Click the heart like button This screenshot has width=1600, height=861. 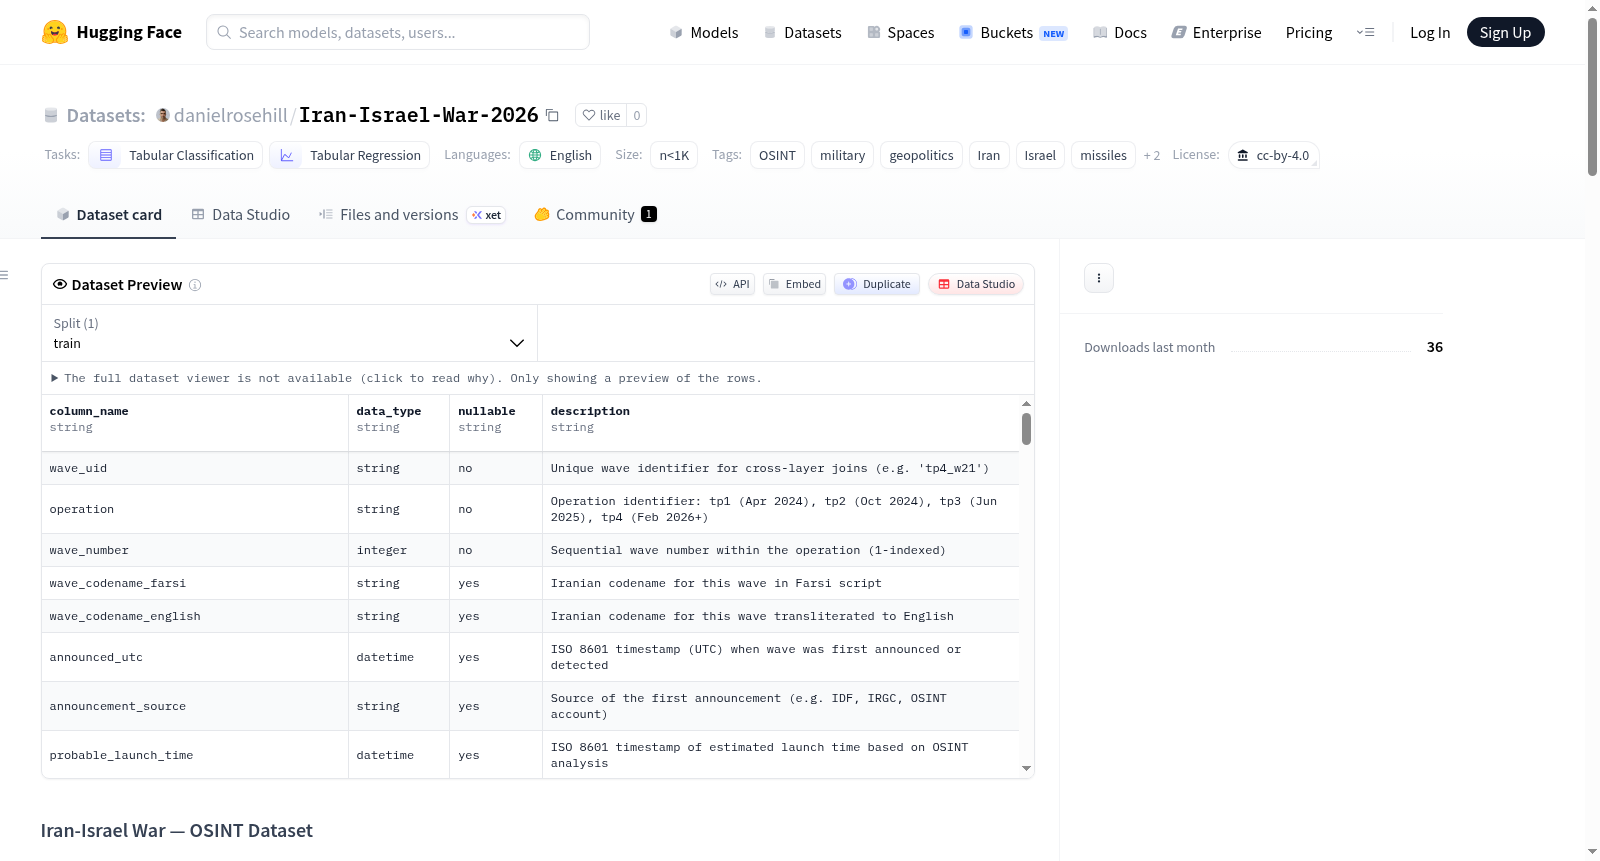tap(601, 115)
